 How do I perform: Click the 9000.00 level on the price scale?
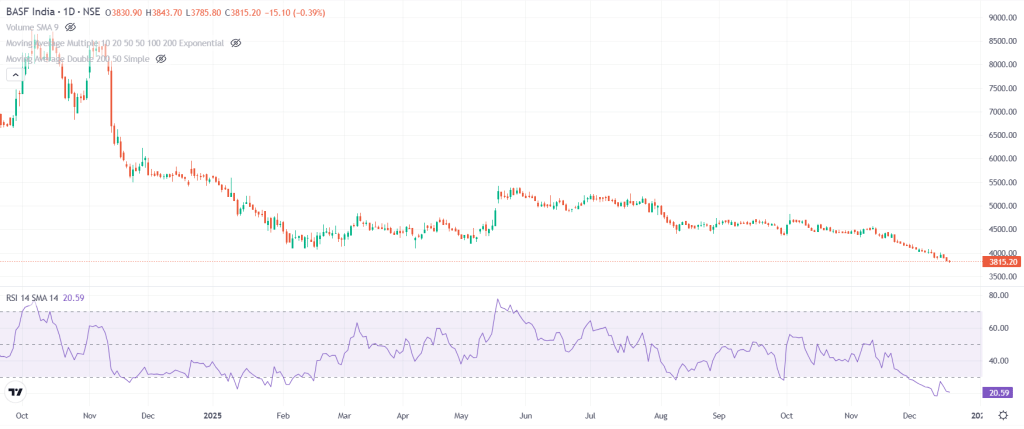tap(1003, 18)
